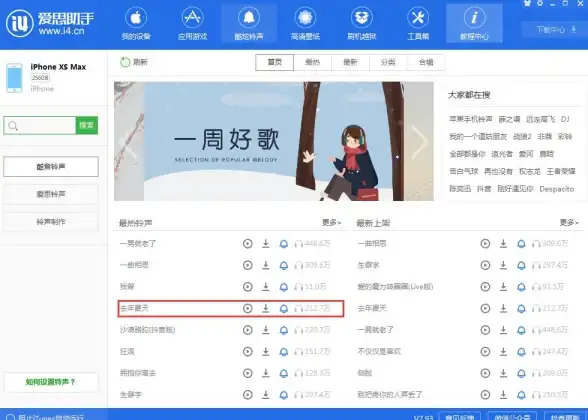The height and width of the screenshot is (420, 588).
Task: Search the hot keyword 告白气球
Action: [x=464, y=171]
